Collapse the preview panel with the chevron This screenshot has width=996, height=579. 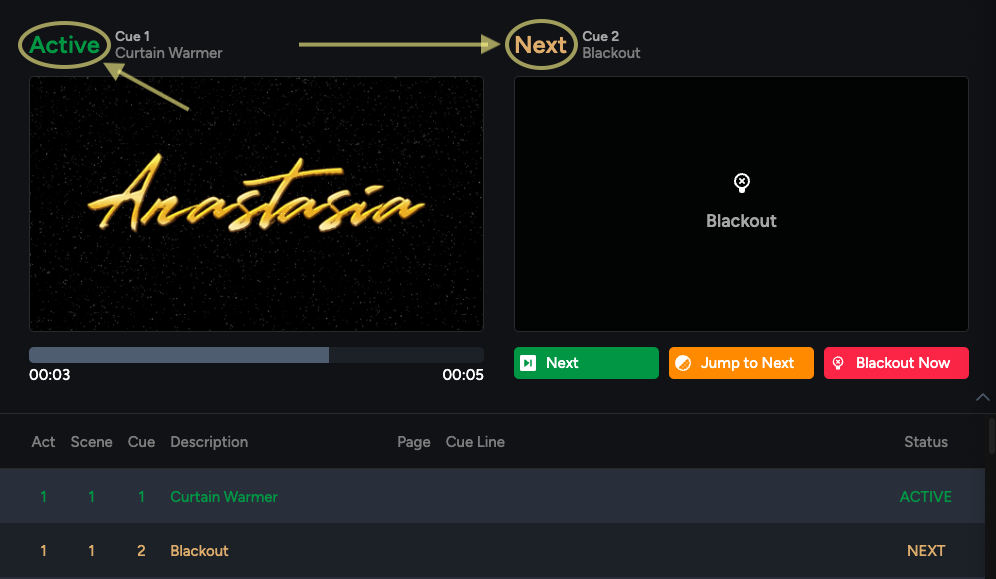click(x=982, y=397)
